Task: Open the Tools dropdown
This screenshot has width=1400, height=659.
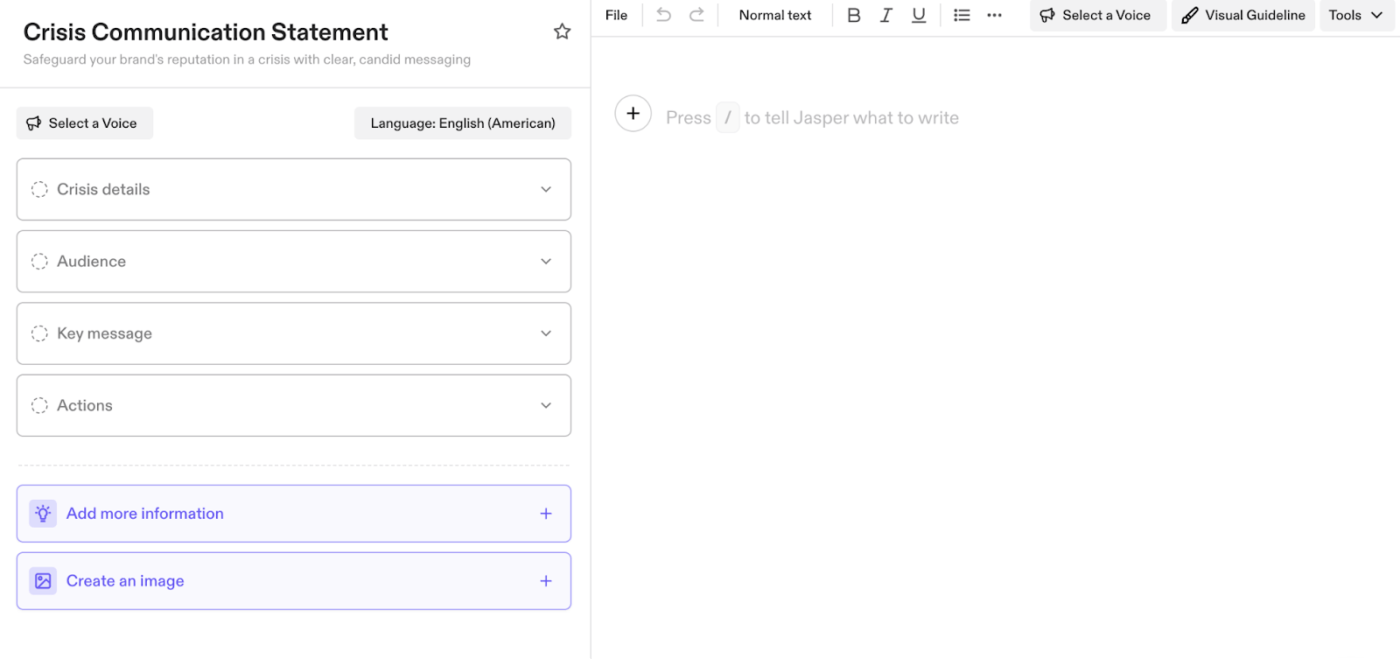Action: pyautogui.click(x=1359, y=15)
